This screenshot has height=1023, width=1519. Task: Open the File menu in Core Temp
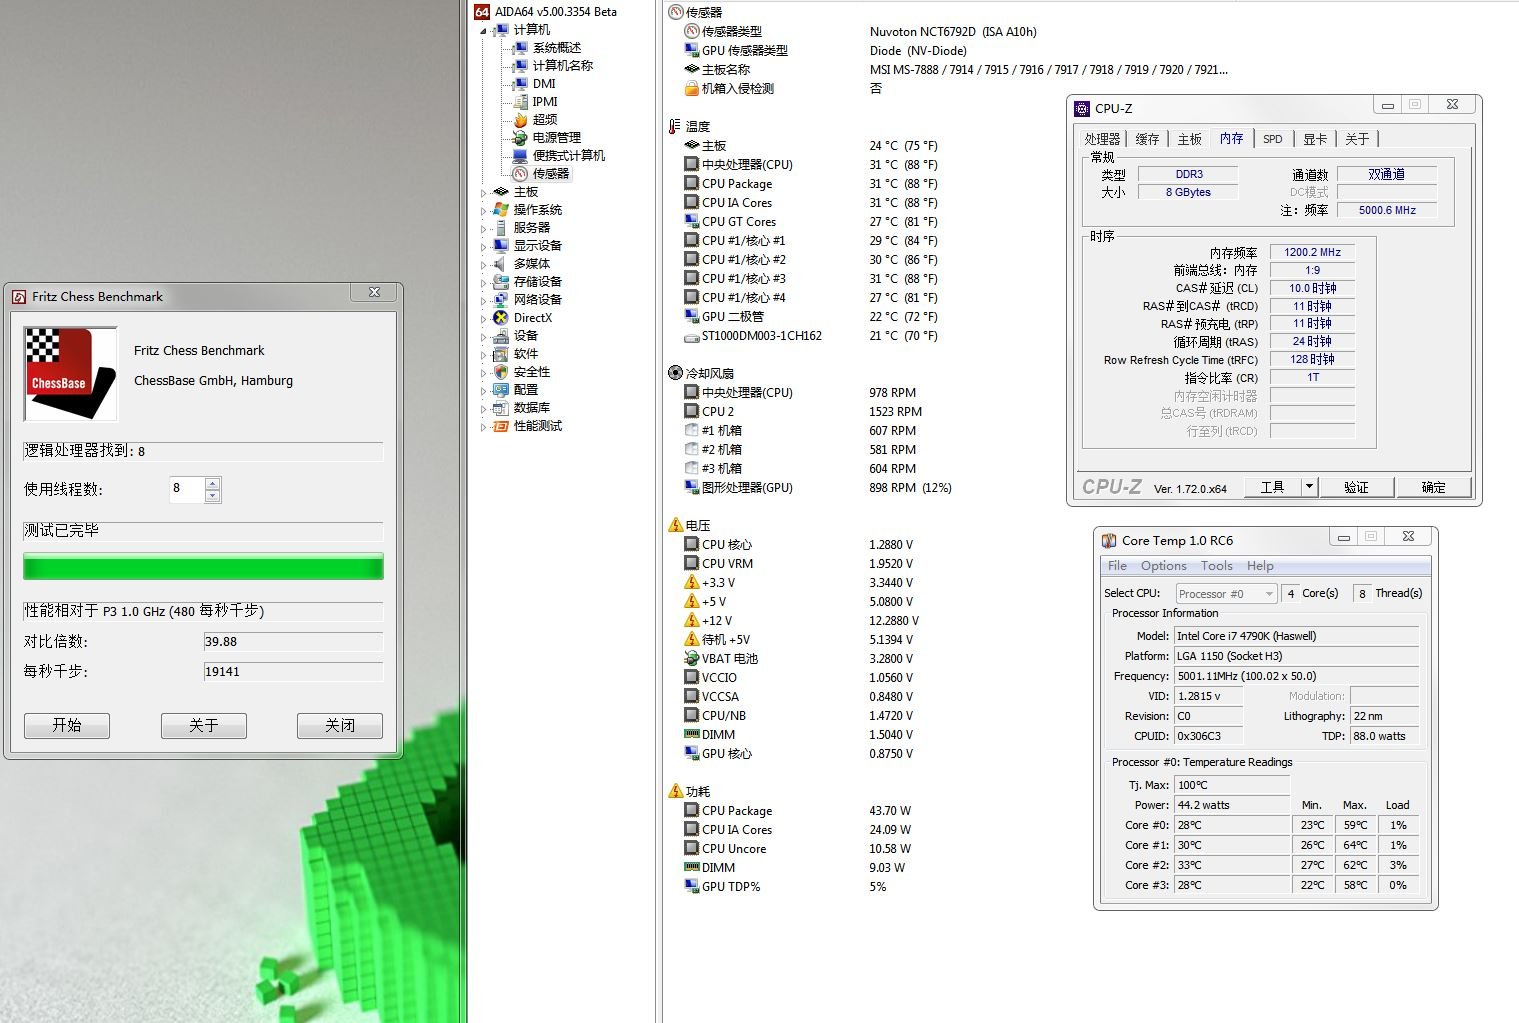pyautogui.click(x=1117, y=566)
